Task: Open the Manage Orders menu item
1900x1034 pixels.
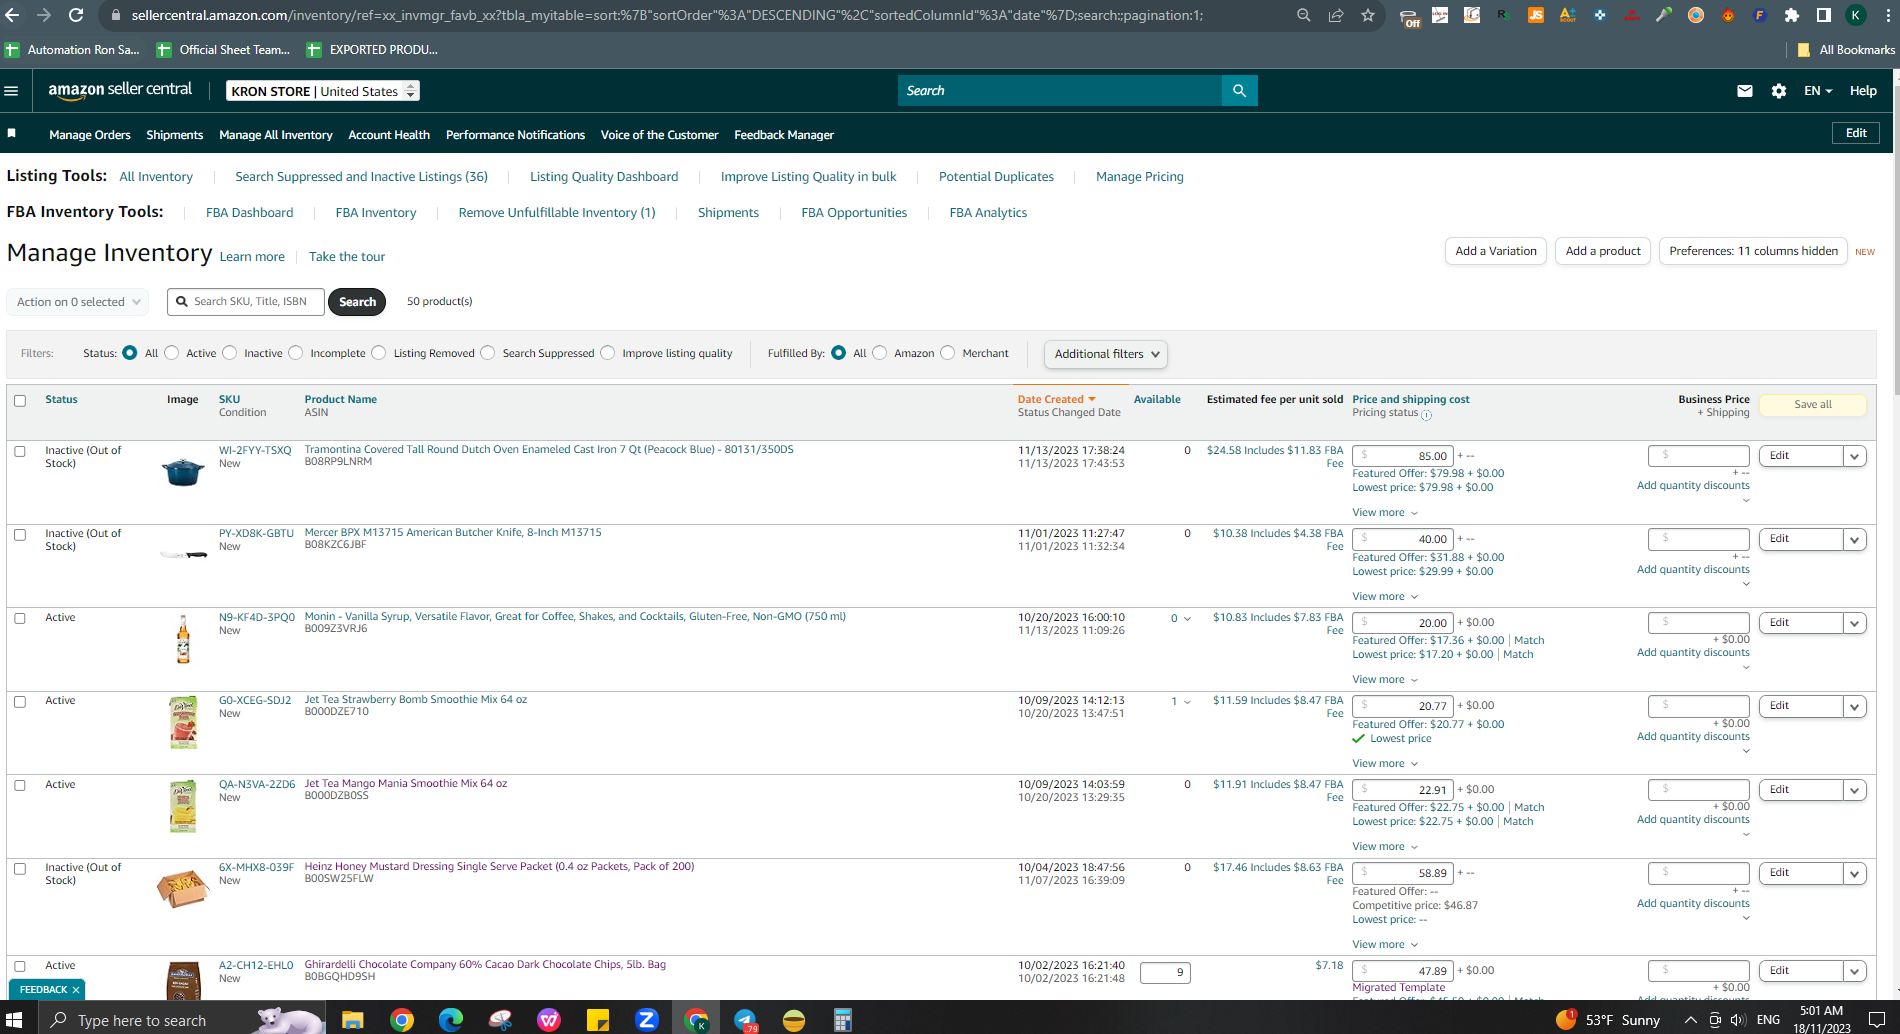Action: coord(90,135)
